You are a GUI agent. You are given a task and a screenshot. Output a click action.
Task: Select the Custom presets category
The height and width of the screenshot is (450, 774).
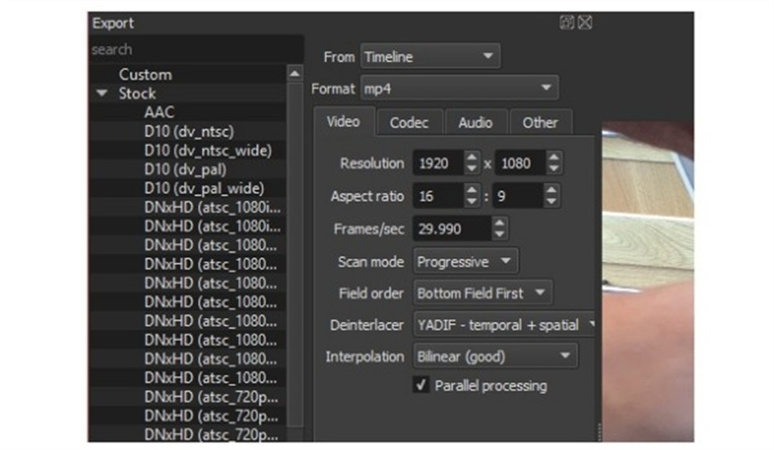[145, 74]
